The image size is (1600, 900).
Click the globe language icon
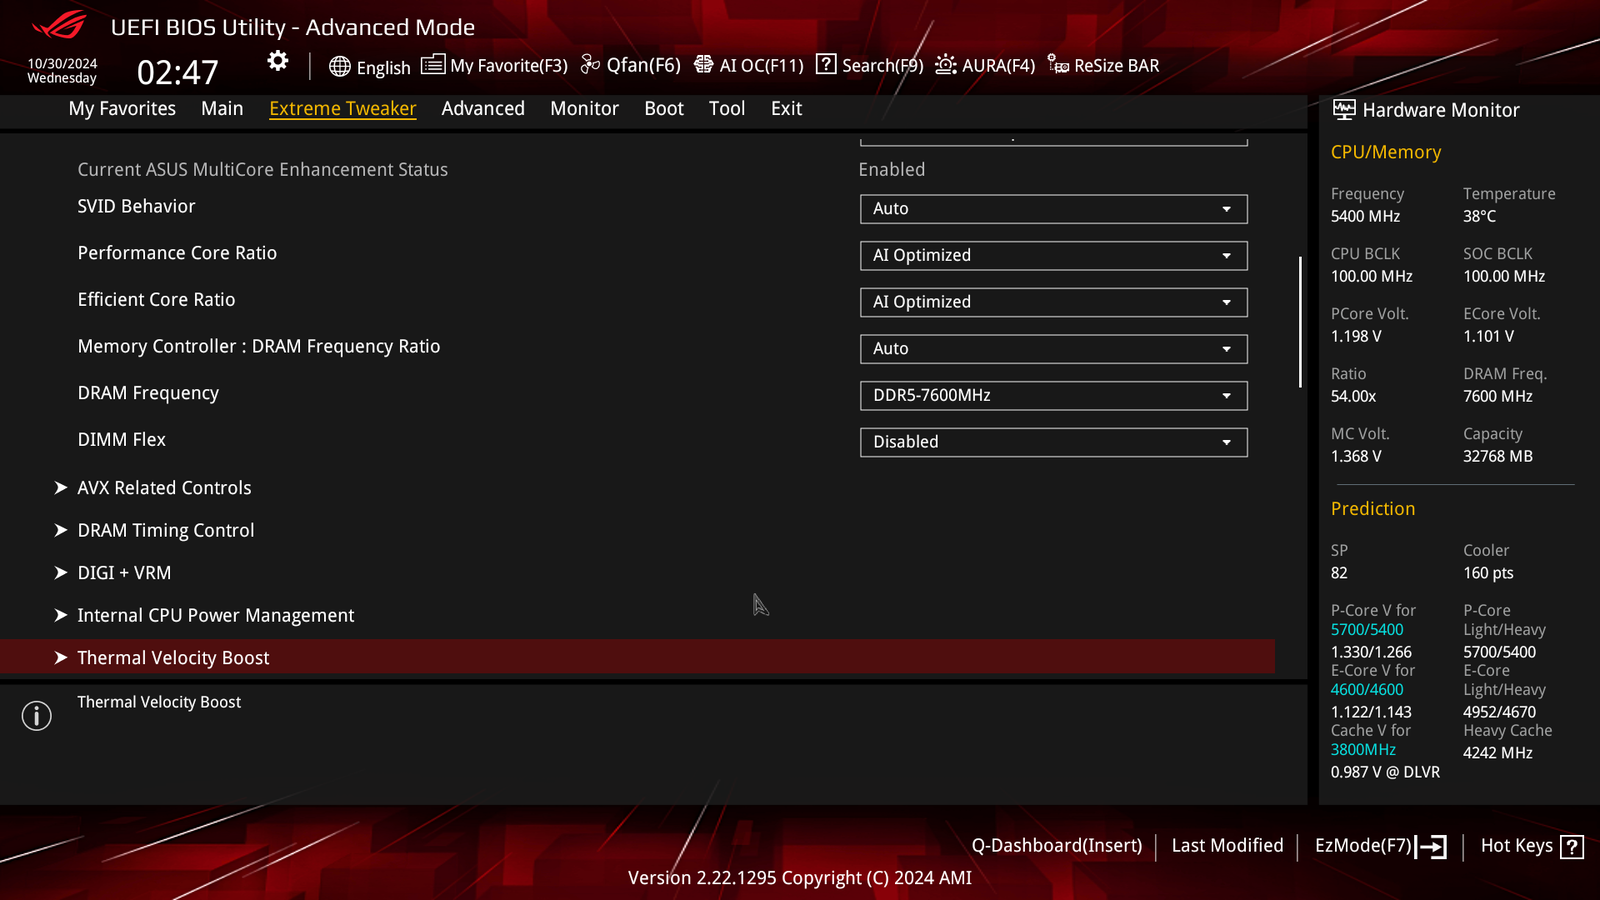point(340,67)
